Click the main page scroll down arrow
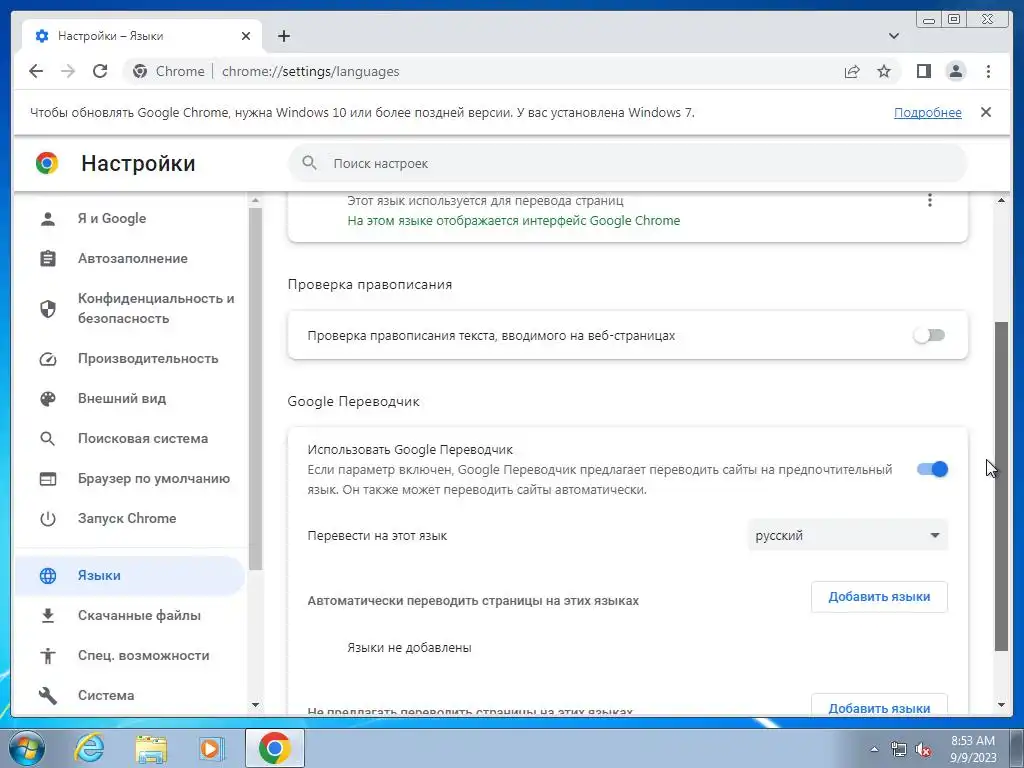Screen dimensions: 1024x768 pyautogui.click(x=1002, y=705)
